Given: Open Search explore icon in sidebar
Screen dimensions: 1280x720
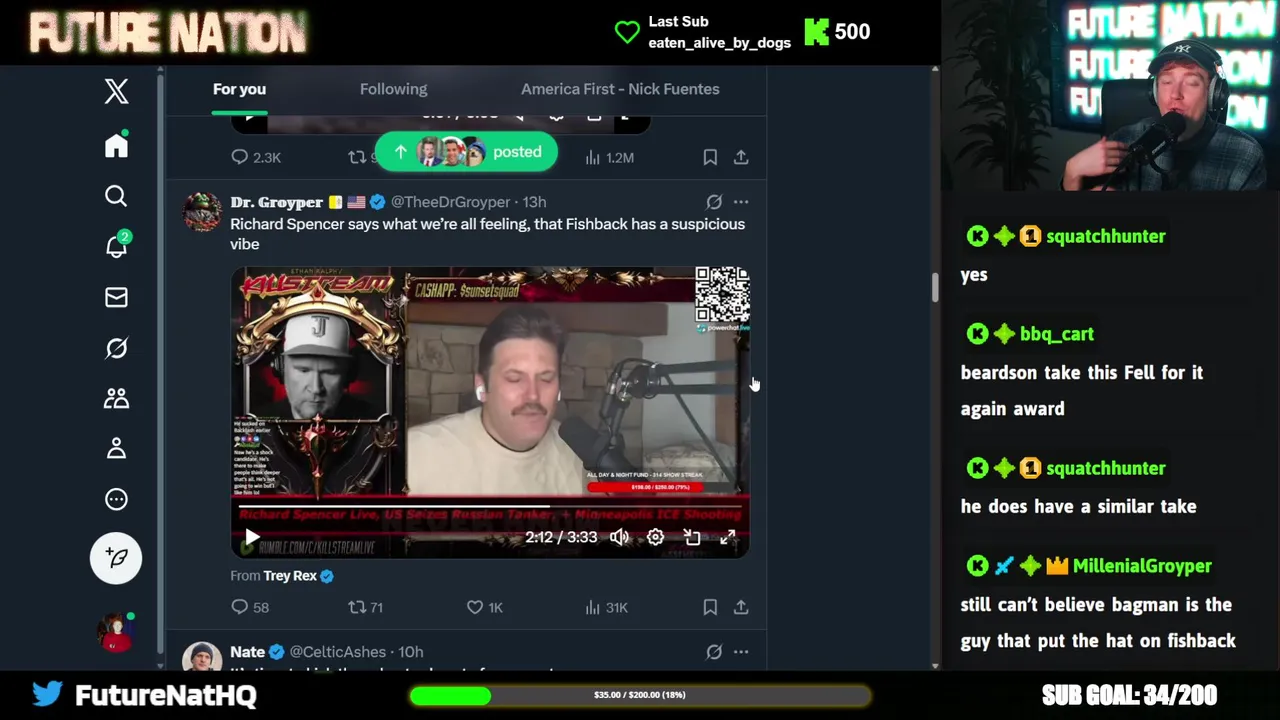Looking at the screenshot, I should 116,196.
